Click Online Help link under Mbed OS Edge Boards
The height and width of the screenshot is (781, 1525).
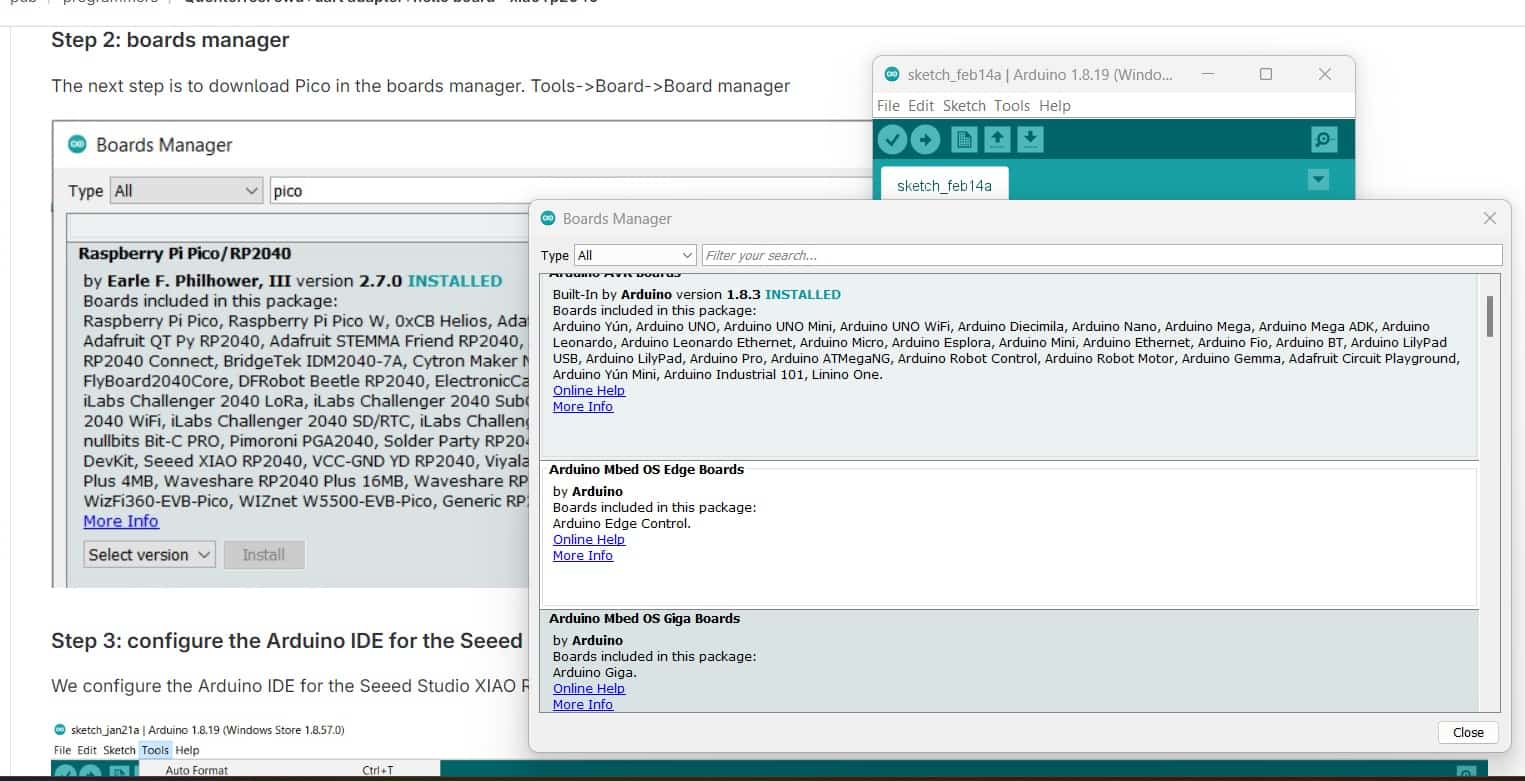point(589,540)
